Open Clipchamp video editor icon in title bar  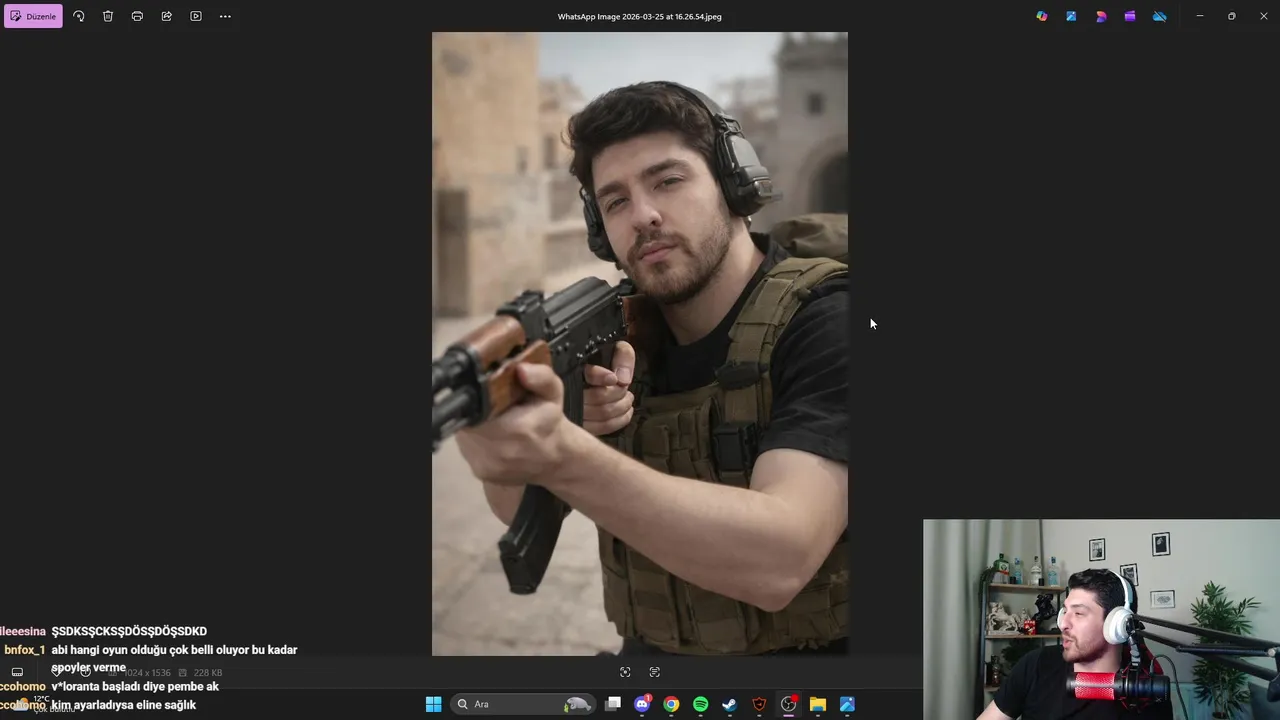(1130, 16)
